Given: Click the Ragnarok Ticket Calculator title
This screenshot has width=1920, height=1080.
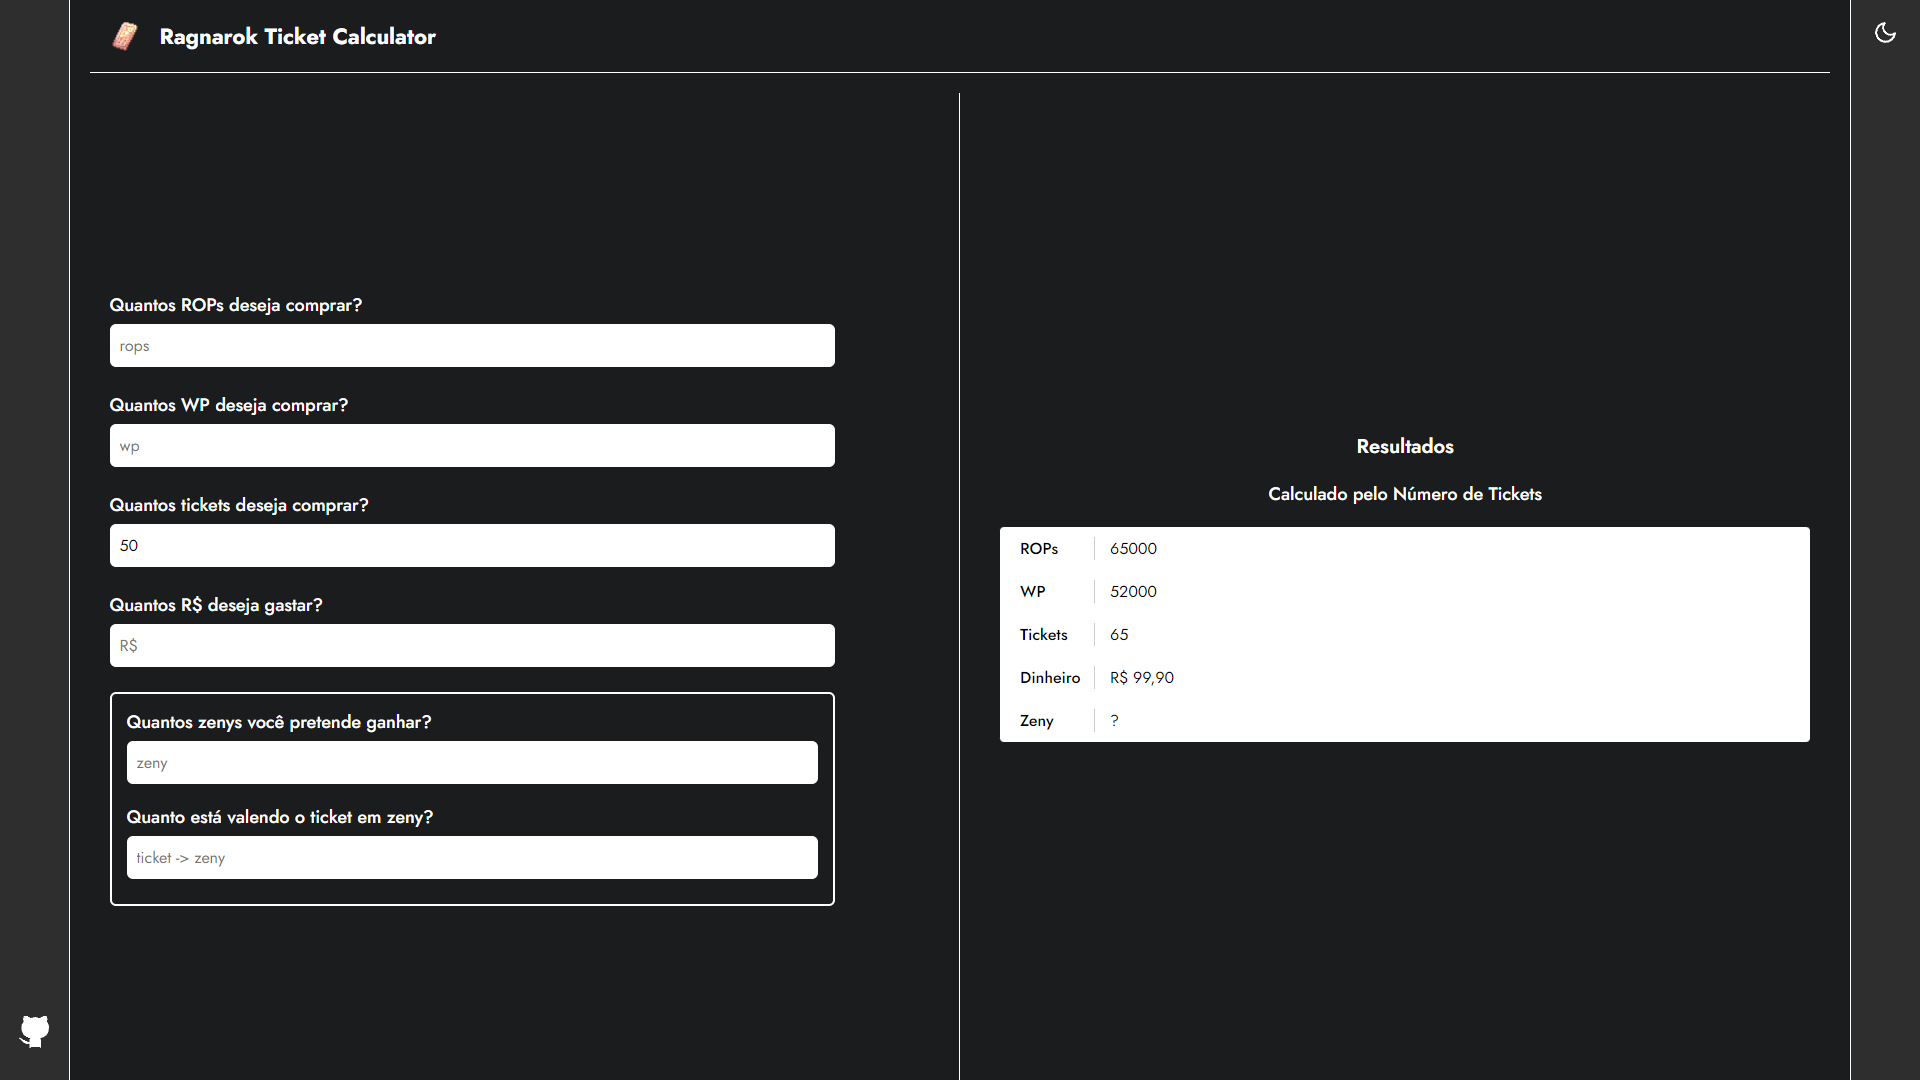Looking at the screenshot, I should [x=297, y=37].
